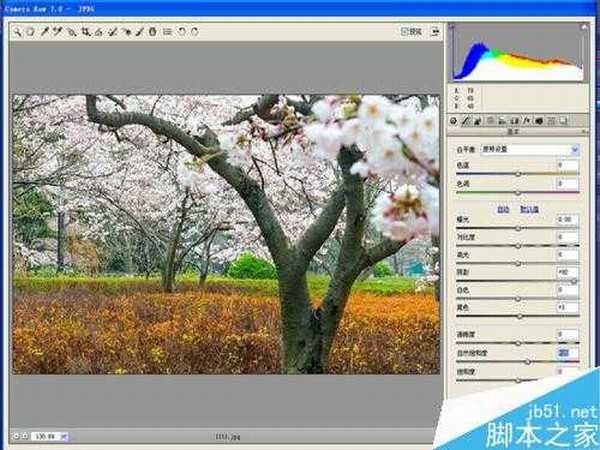This screenshot has height=450, width=600.
Task: Rotate image clockwise
Action: [x=194, y=31]
